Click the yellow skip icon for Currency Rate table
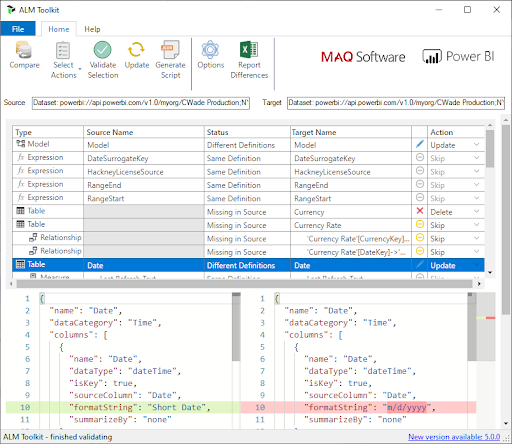This screenshot has width=512, height=444. click(420, 224)
